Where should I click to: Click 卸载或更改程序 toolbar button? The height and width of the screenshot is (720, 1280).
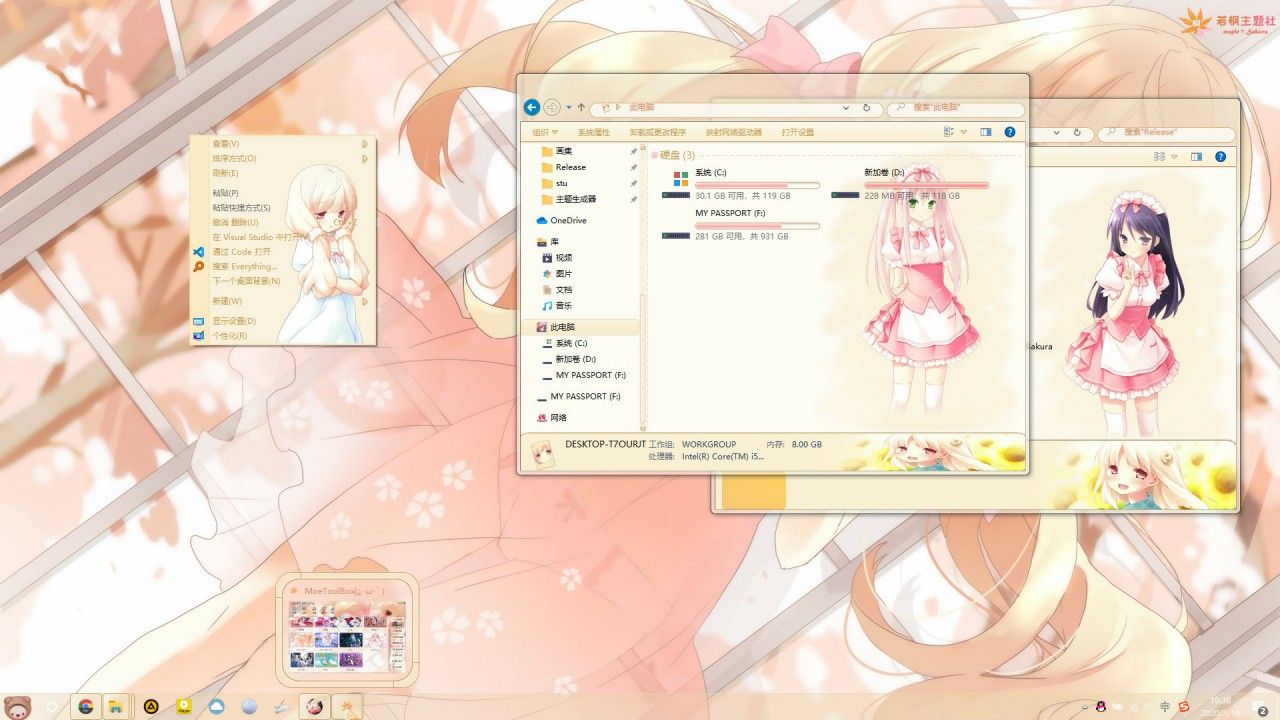[x=657, y=132]
